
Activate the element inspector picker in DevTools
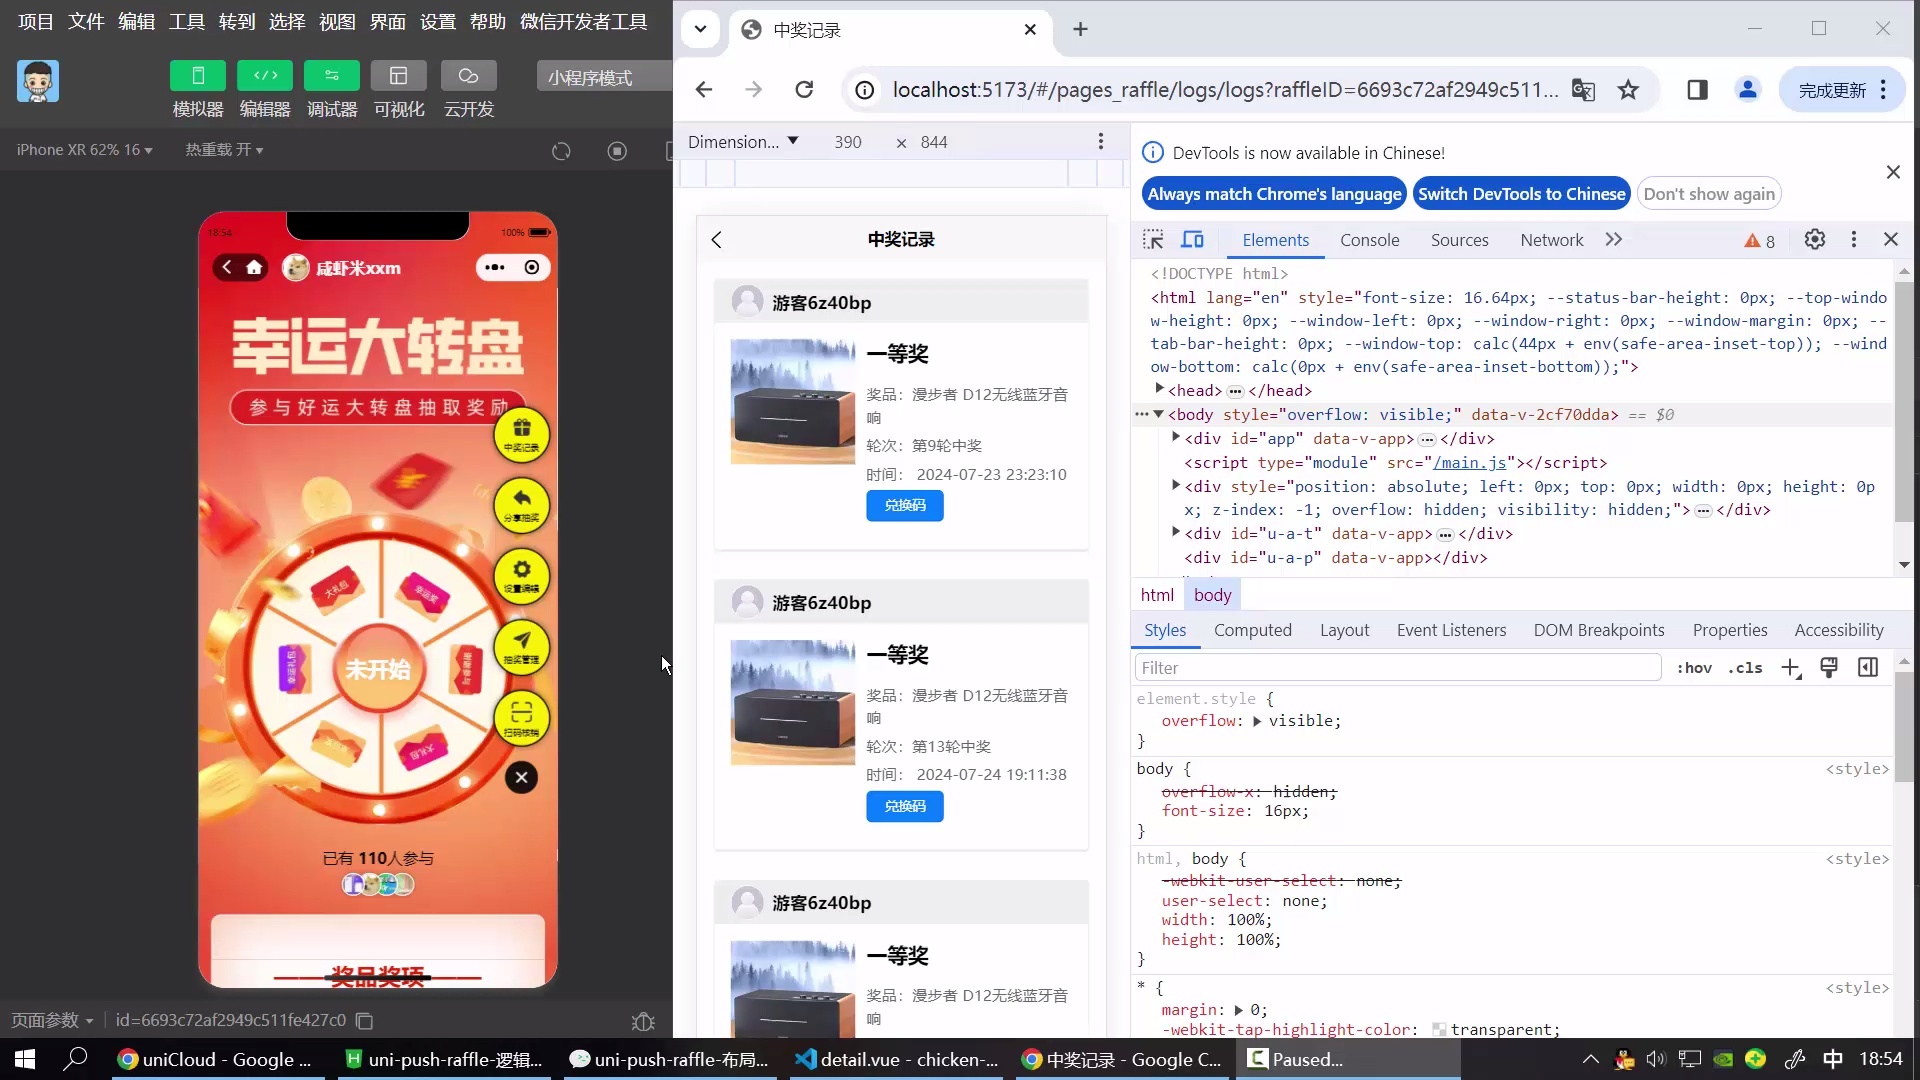coord(1152,239)
